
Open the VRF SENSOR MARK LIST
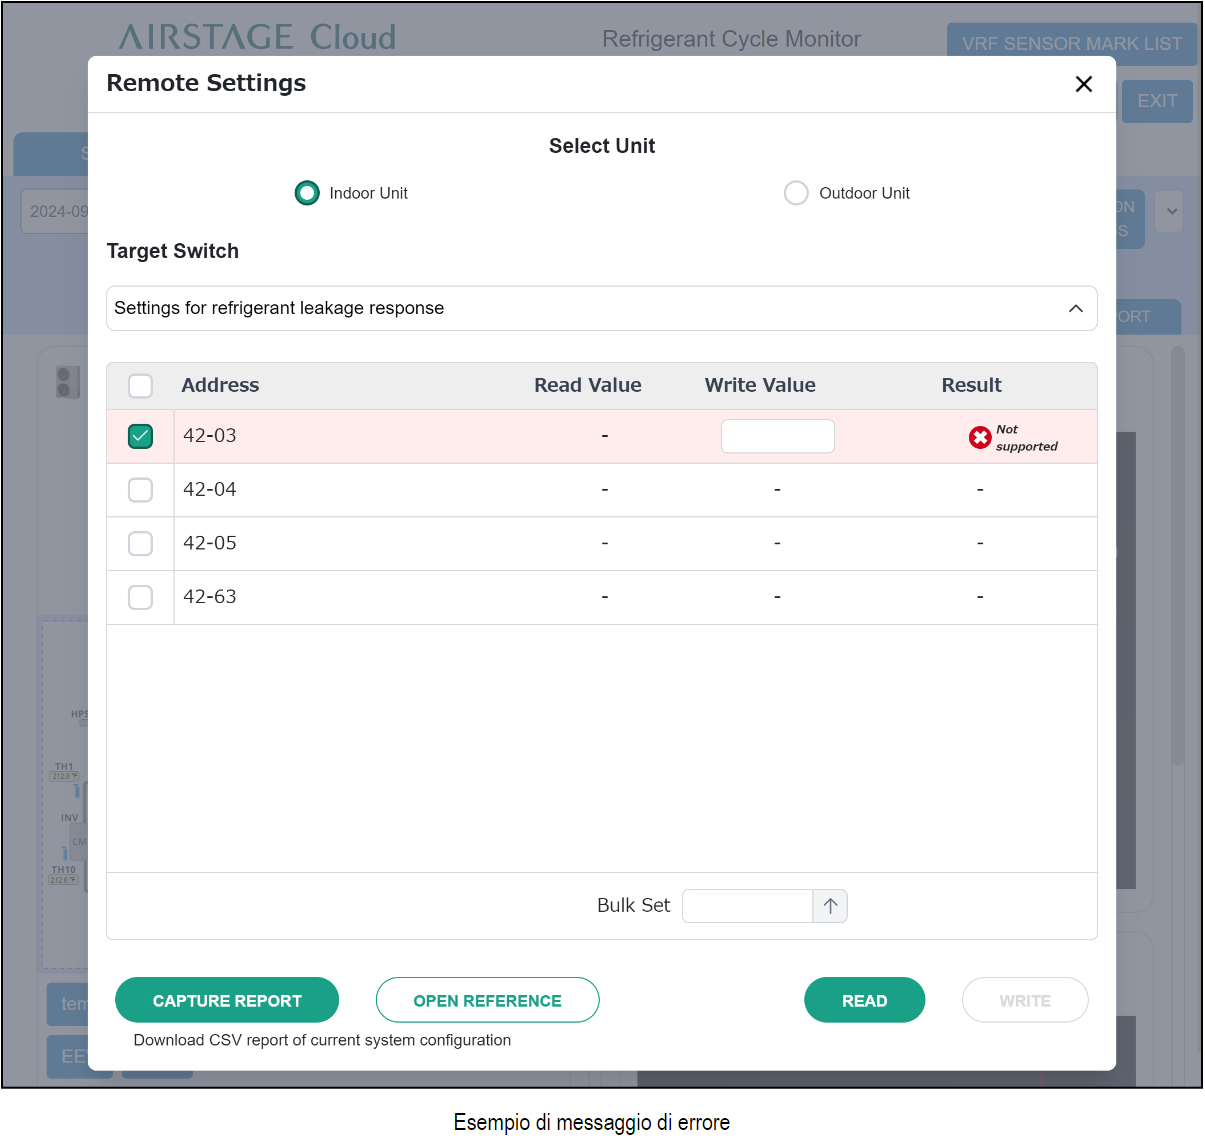(1071, 43)
